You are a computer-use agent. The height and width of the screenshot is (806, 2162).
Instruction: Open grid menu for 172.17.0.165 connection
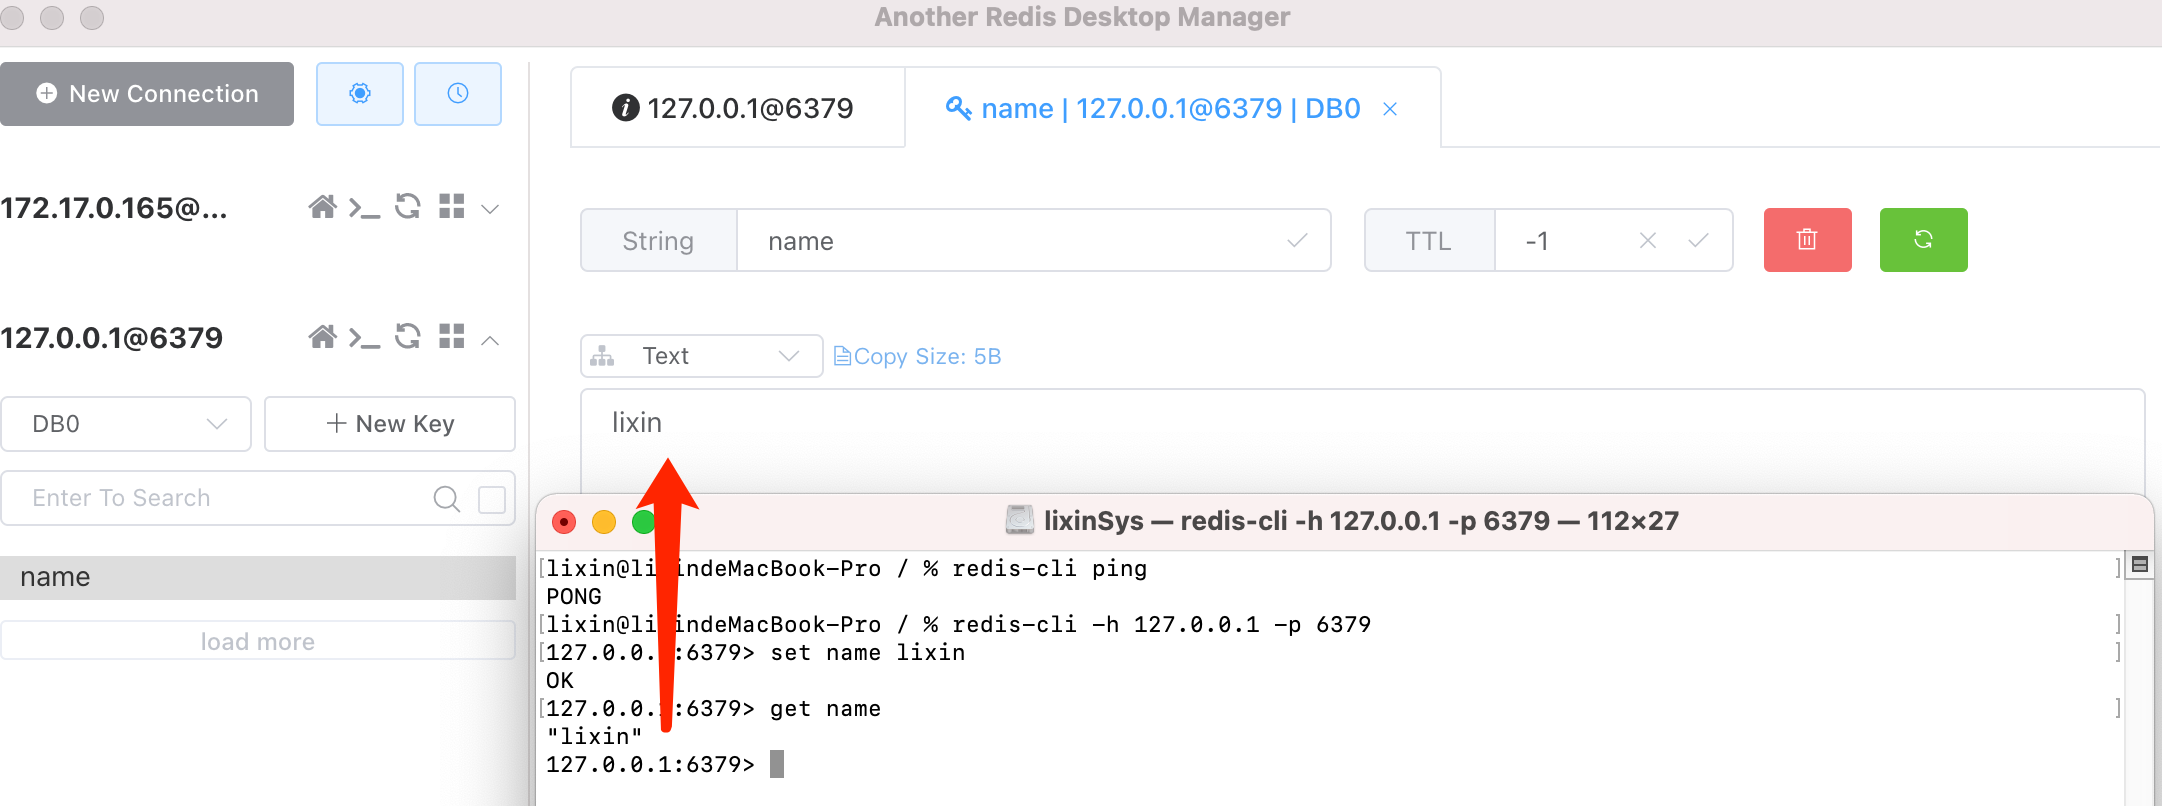(452, 206)
